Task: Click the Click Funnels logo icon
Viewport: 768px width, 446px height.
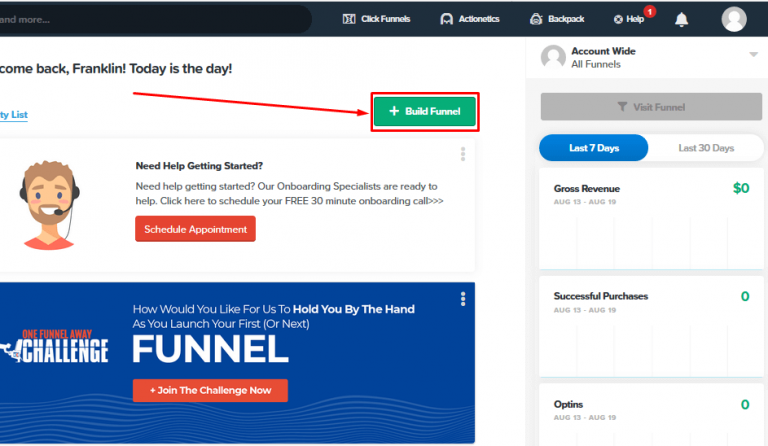Action: coord(349,19)
